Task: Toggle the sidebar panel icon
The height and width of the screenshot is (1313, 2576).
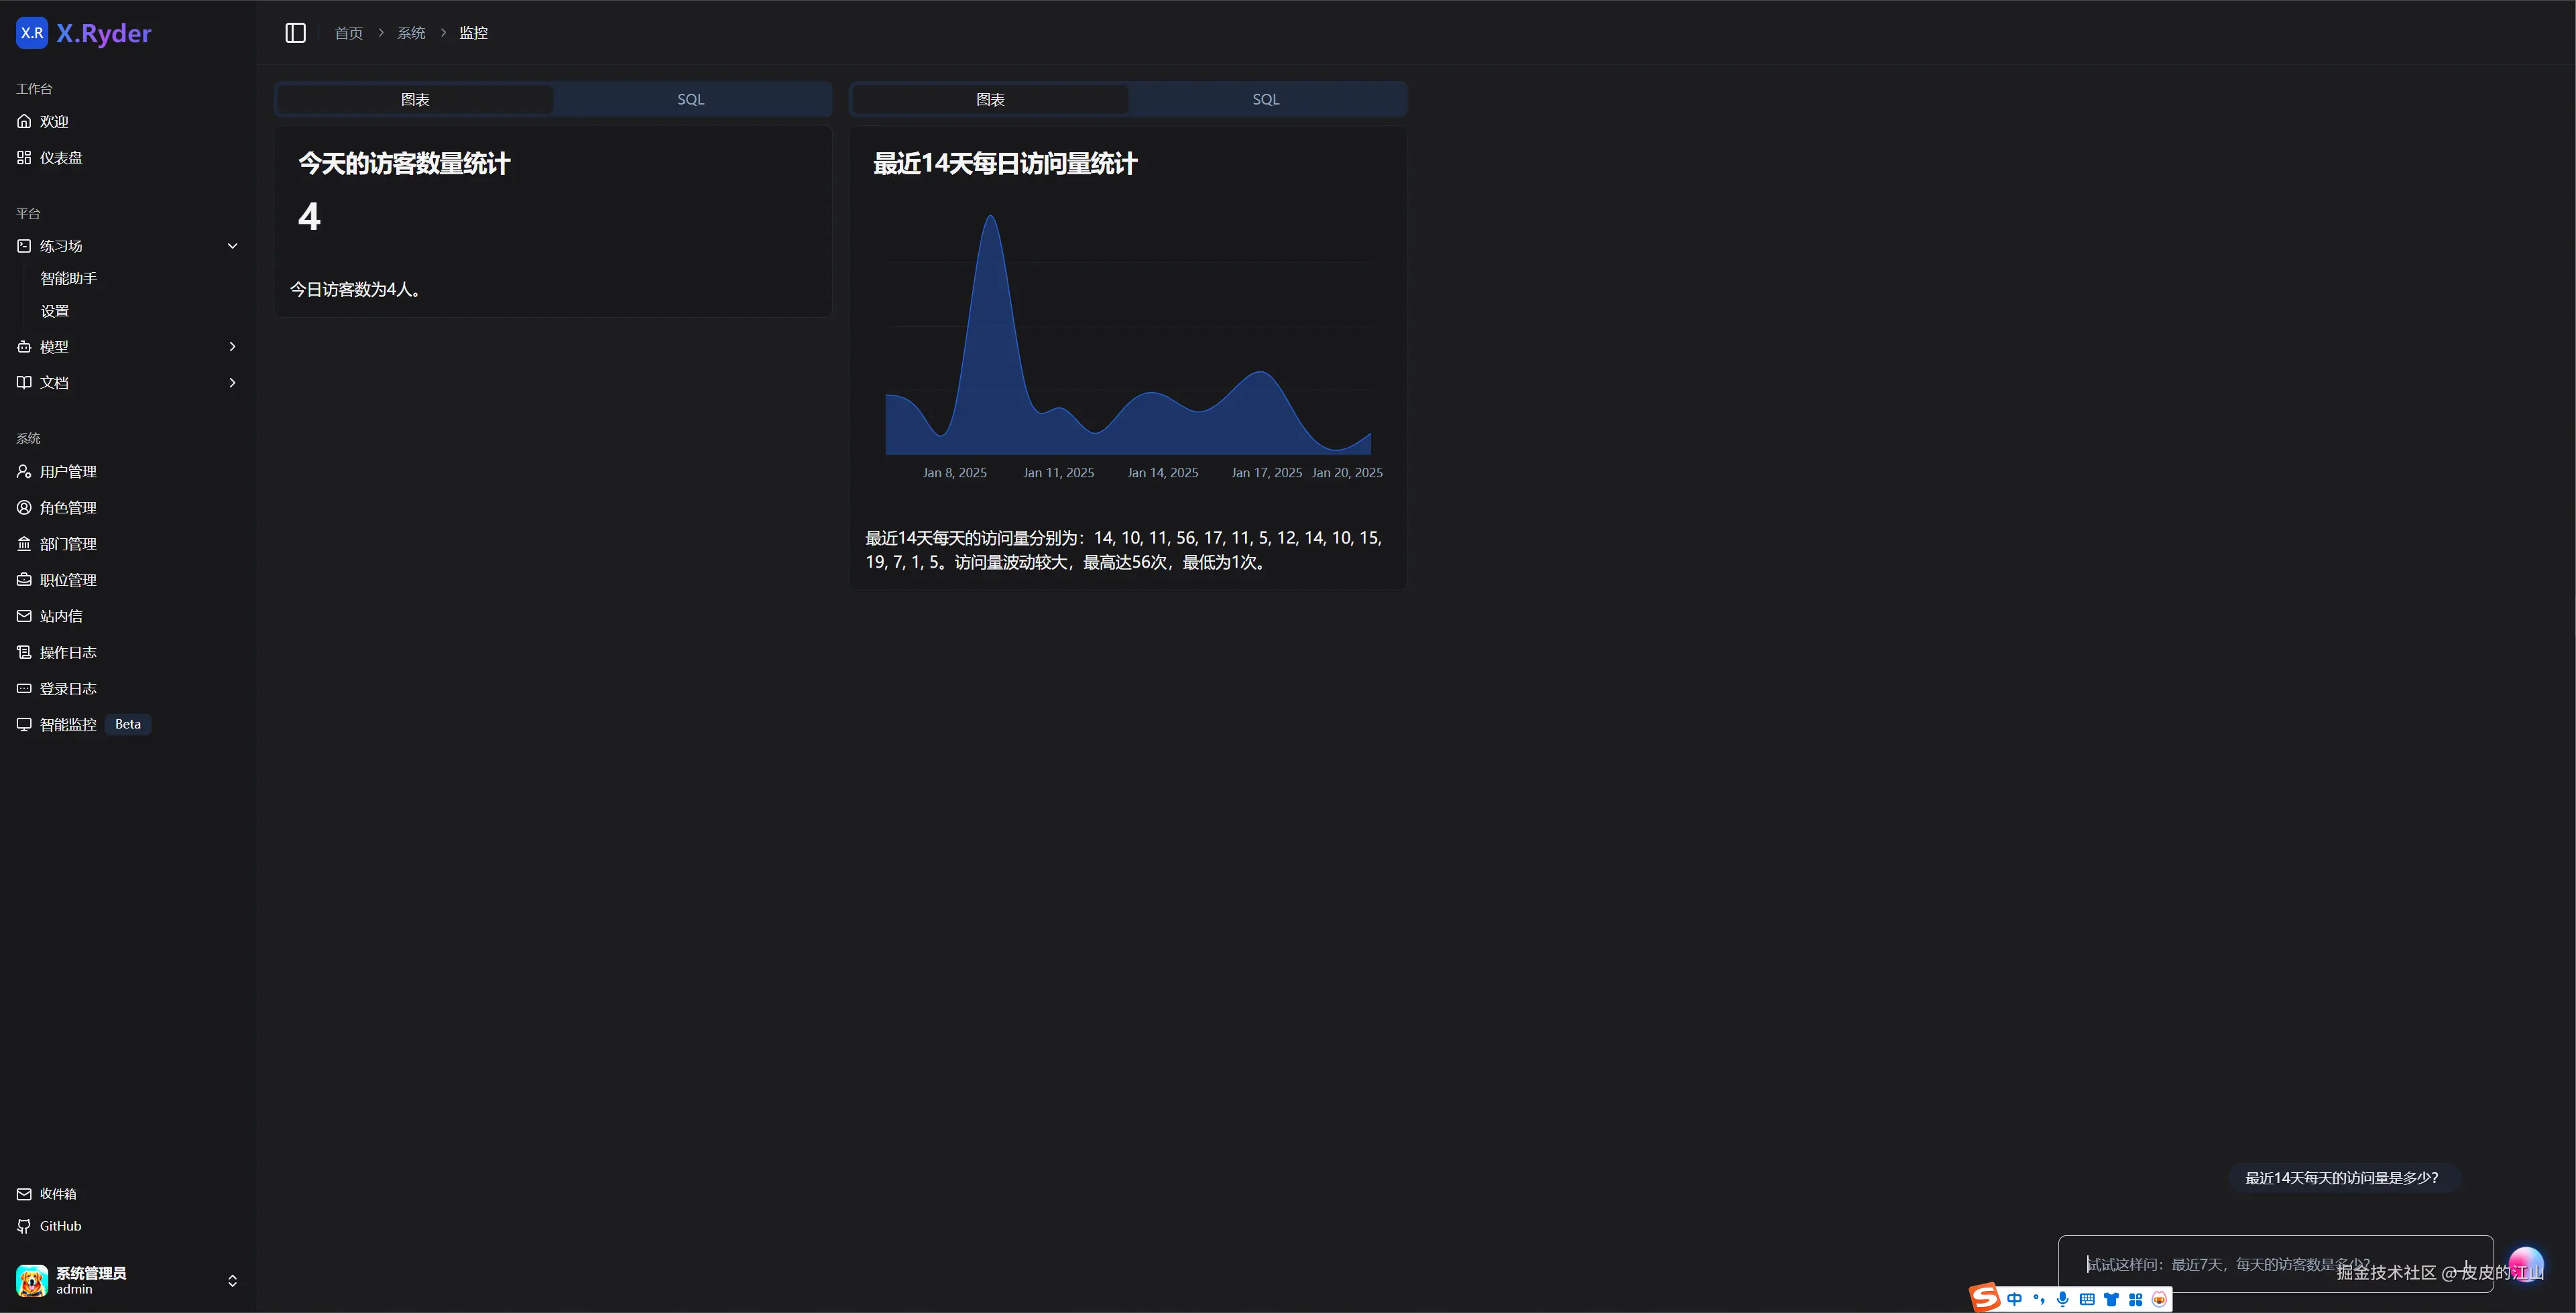Action: (x=295, y=33)
